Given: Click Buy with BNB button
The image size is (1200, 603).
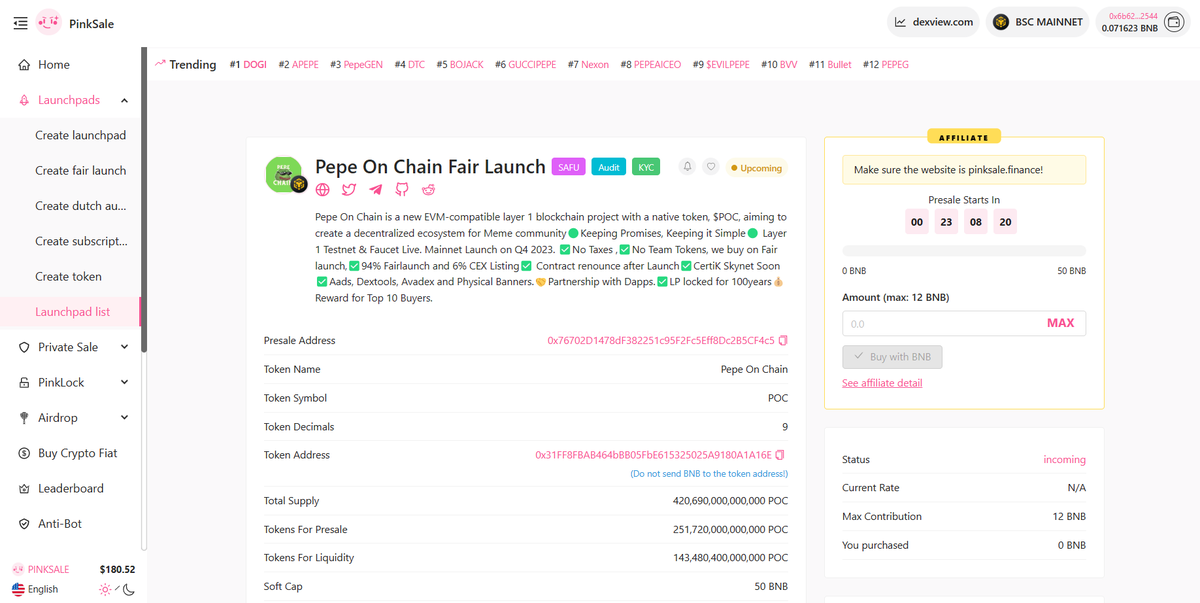Looking at the screenshot, I should pos(892,357).
